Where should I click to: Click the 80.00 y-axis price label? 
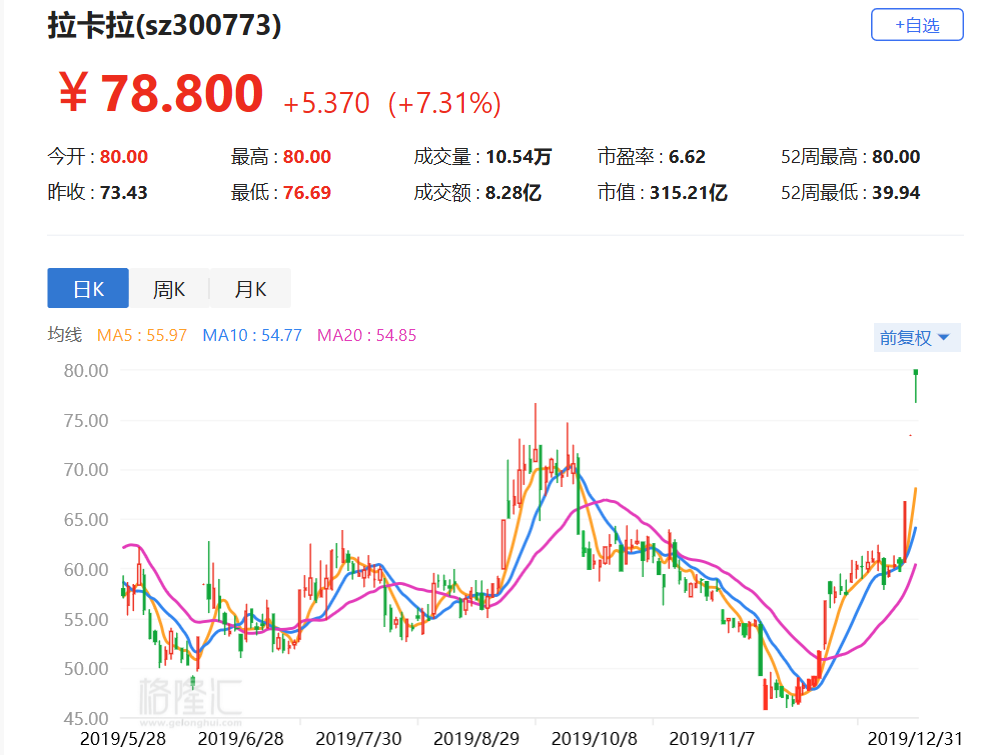coord(86,371)
